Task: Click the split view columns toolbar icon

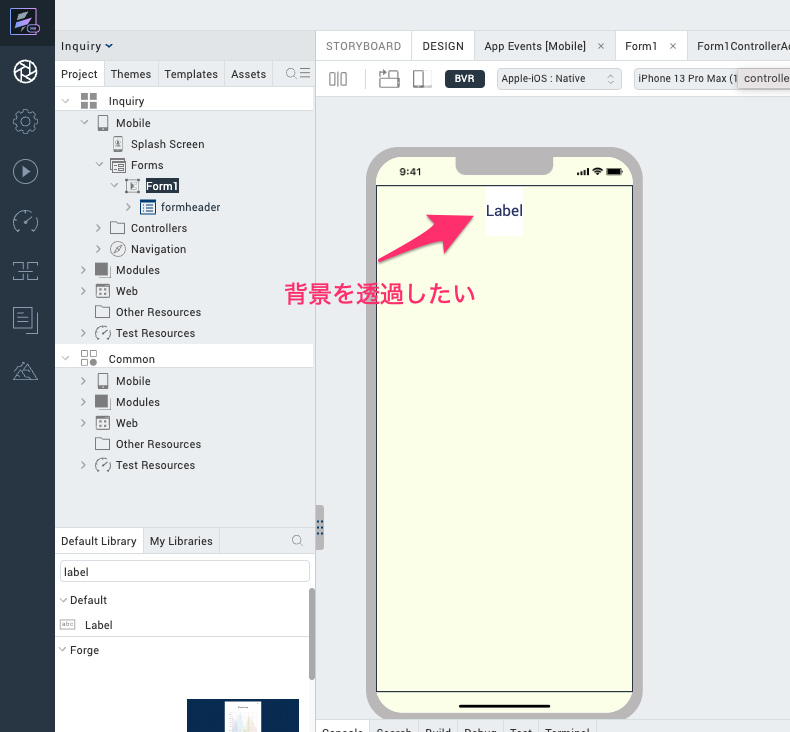Action: click(x=338, y=79)
